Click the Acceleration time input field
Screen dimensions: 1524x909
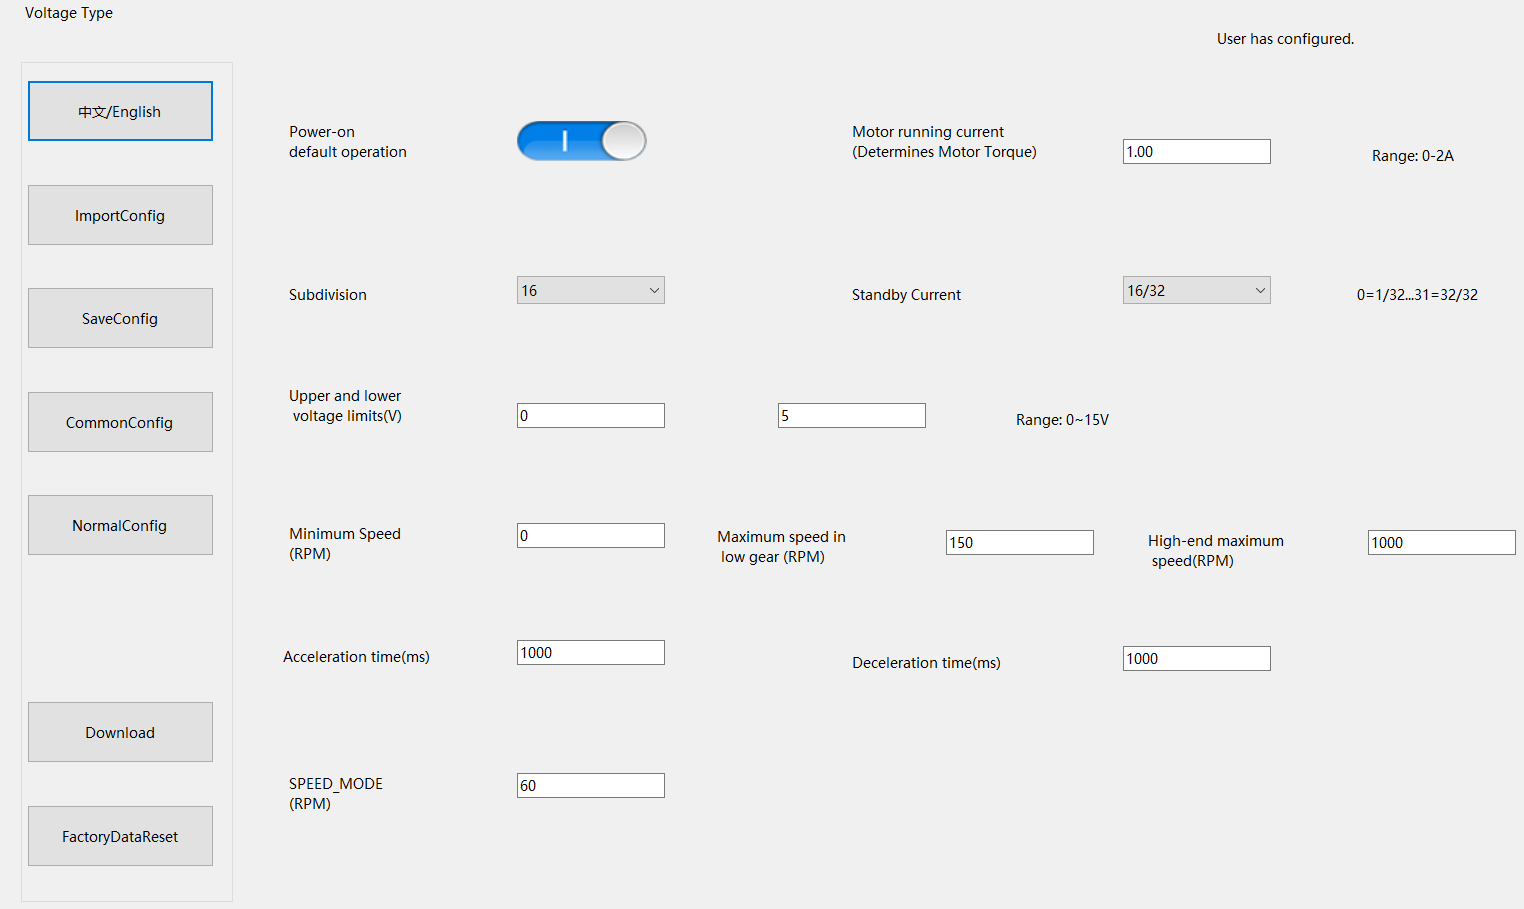click(x=590, y=652)
